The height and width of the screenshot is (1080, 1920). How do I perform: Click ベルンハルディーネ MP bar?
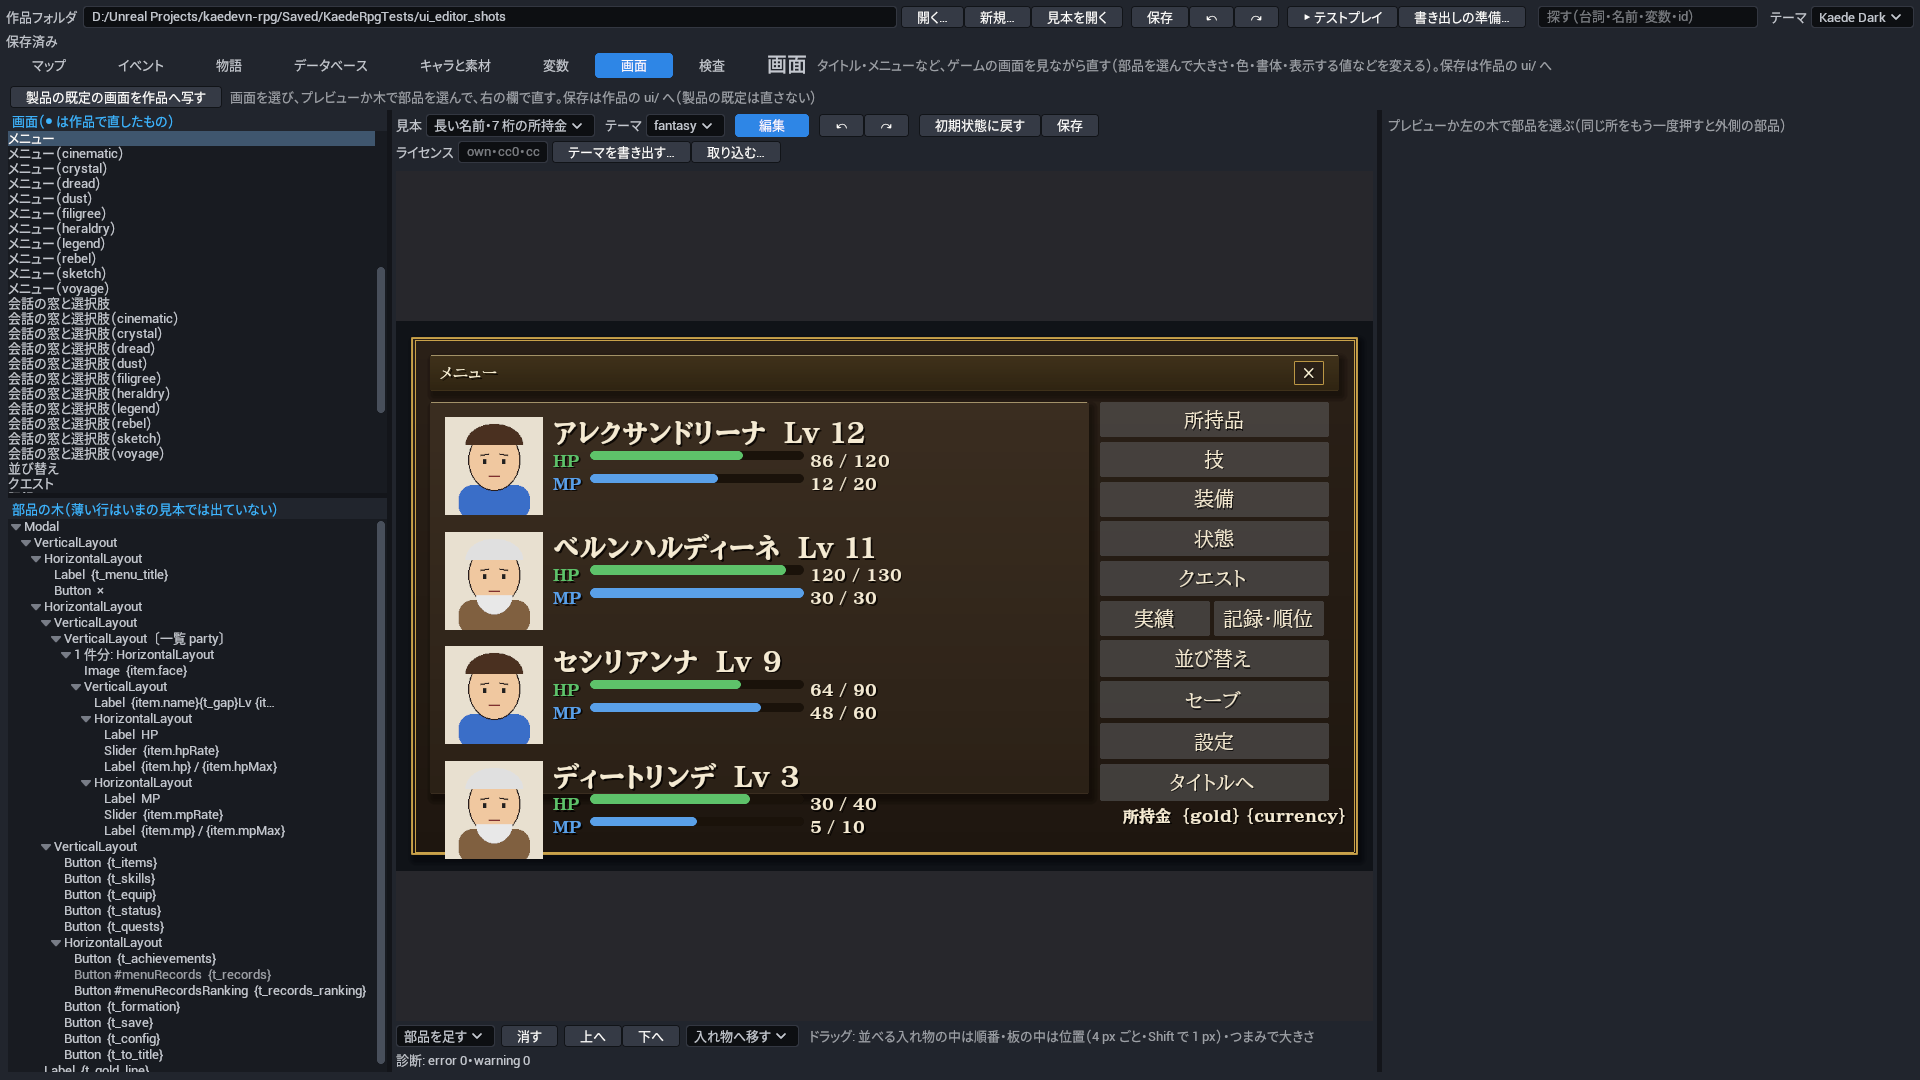pos(697,593)
